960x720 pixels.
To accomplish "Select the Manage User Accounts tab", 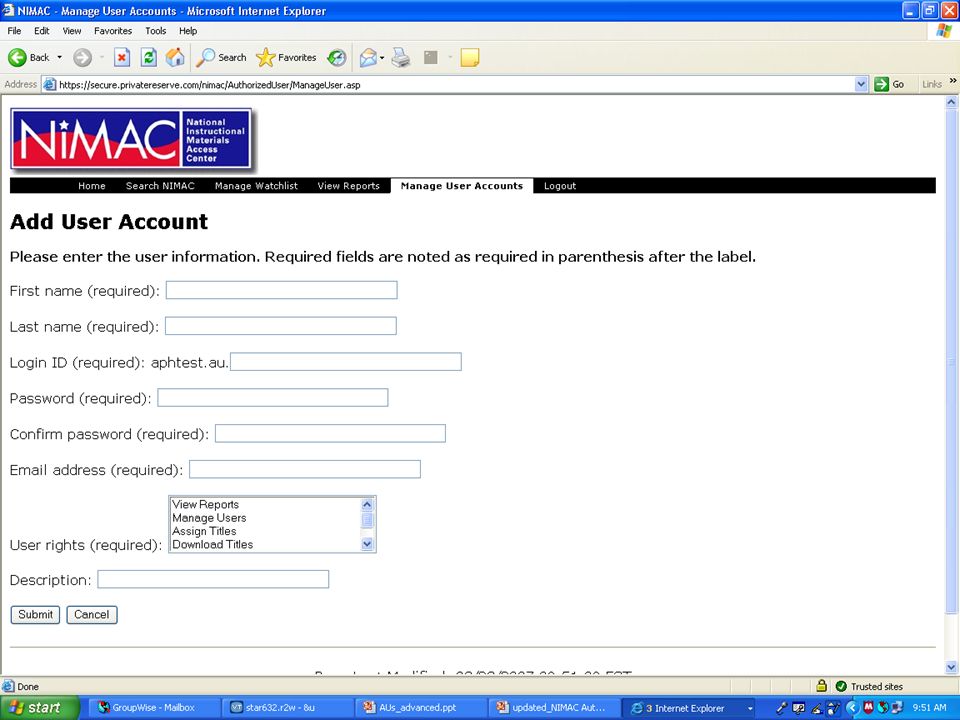I will coord(462,186).
